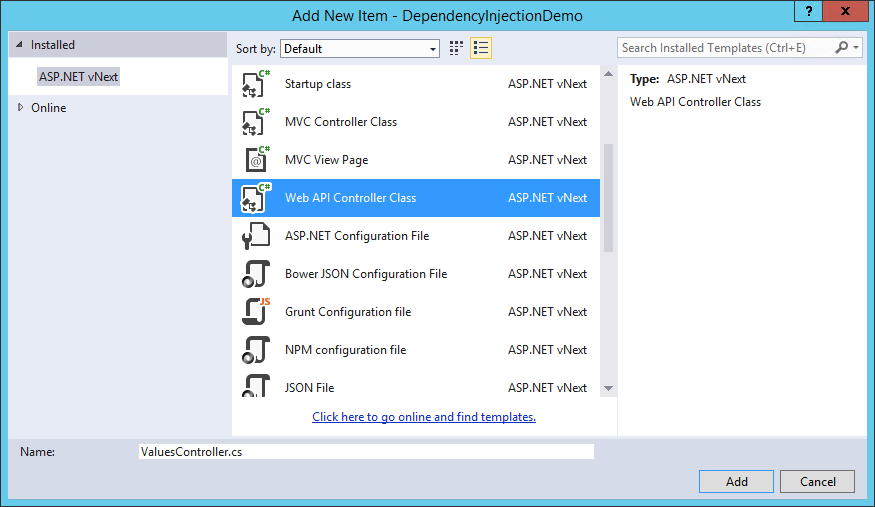Click template list scroll down arrow
Viewport: 875px width, 507px height.
click(608, 388)
